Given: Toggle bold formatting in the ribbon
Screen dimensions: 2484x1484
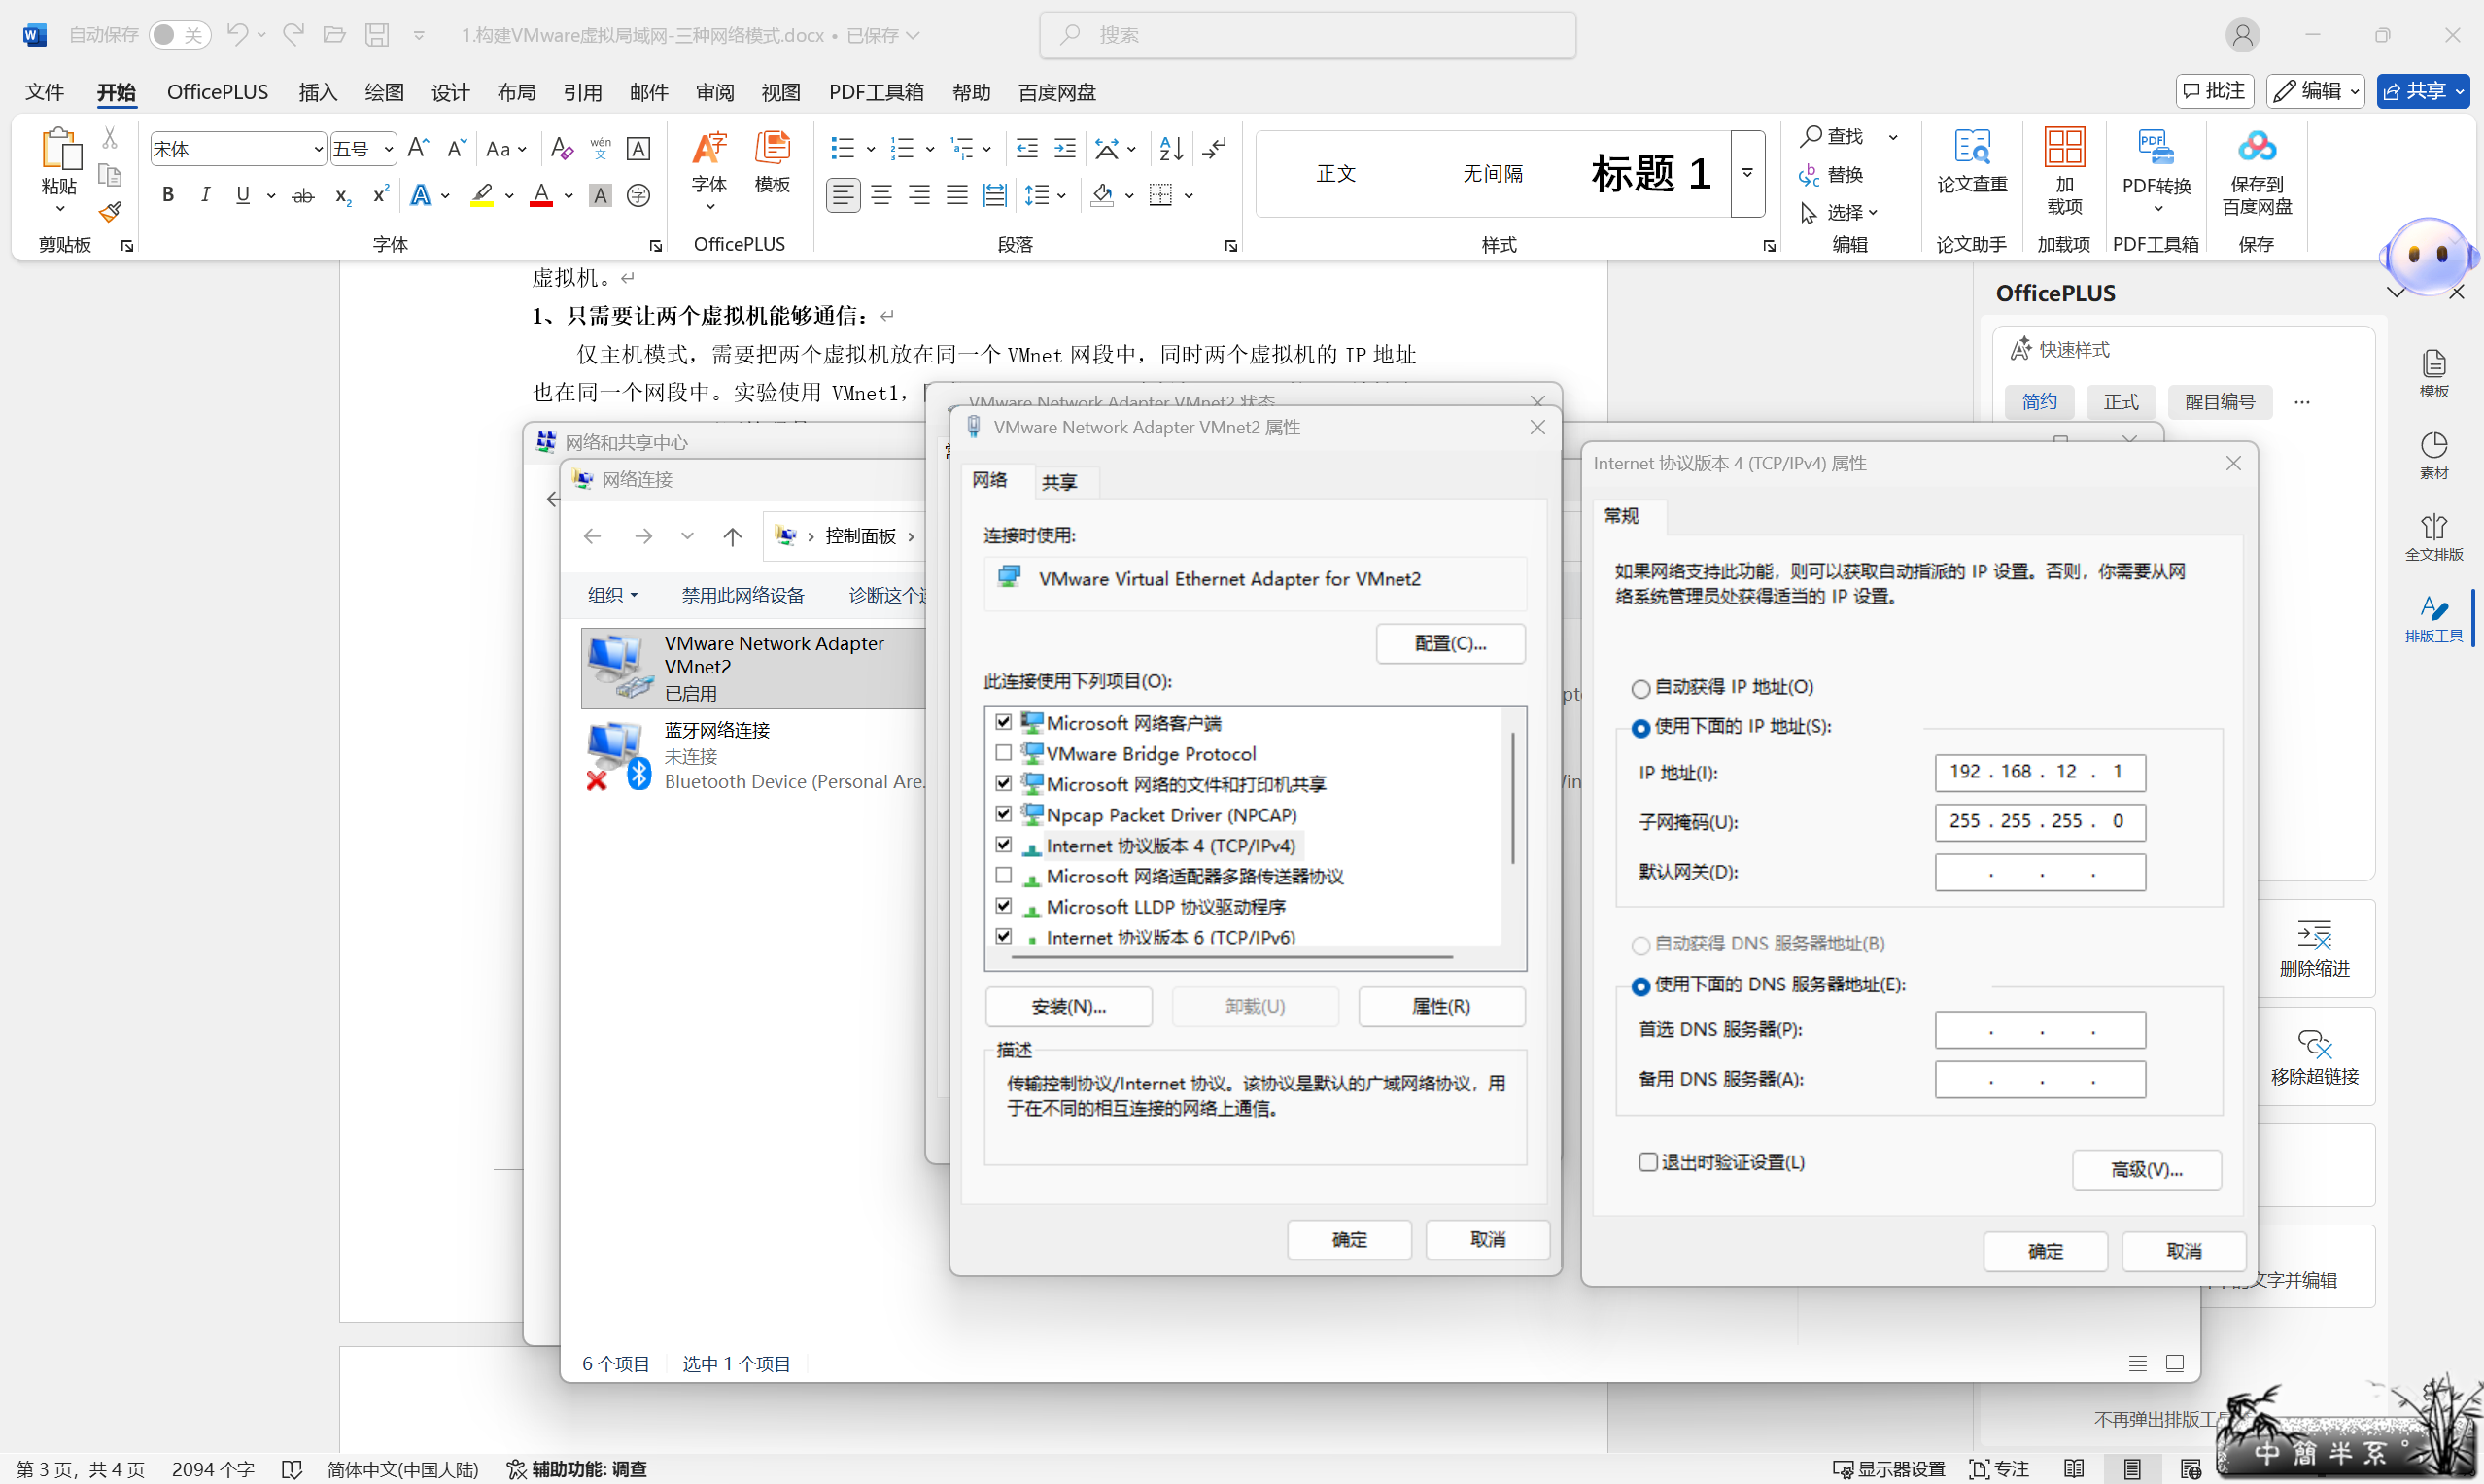Looking at the screenshot, I should point(168,194).
